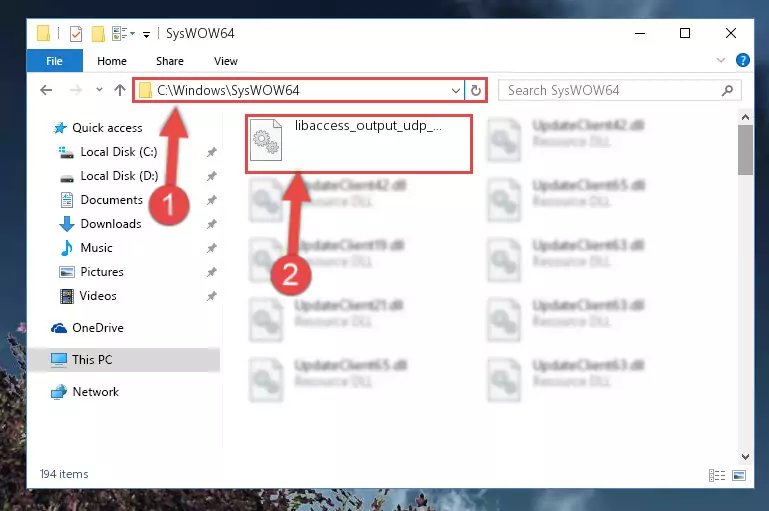This screenshot has height=511, width=769.
Task: Click the file list scroll down arrow
Action: (745, 457)
